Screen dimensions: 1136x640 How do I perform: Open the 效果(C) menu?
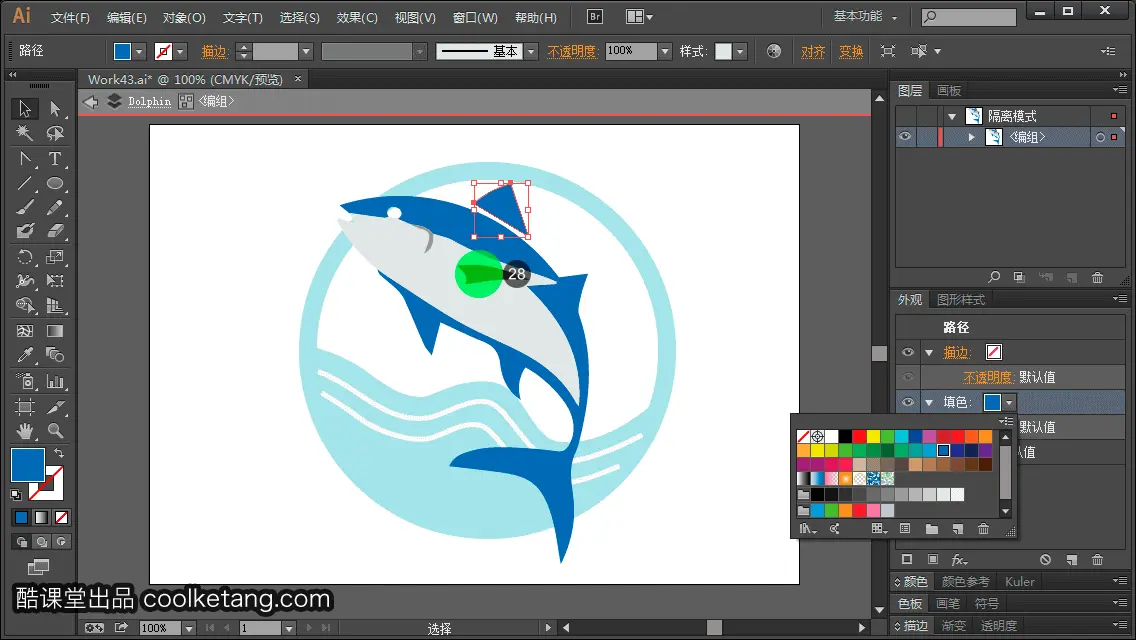click(357, 17)
